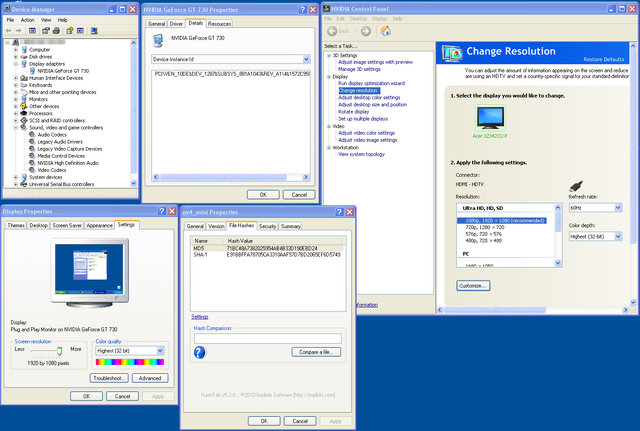Select the MD5 hash row
The height and width of the screenshot is (431, 640).
coord(268,248)
